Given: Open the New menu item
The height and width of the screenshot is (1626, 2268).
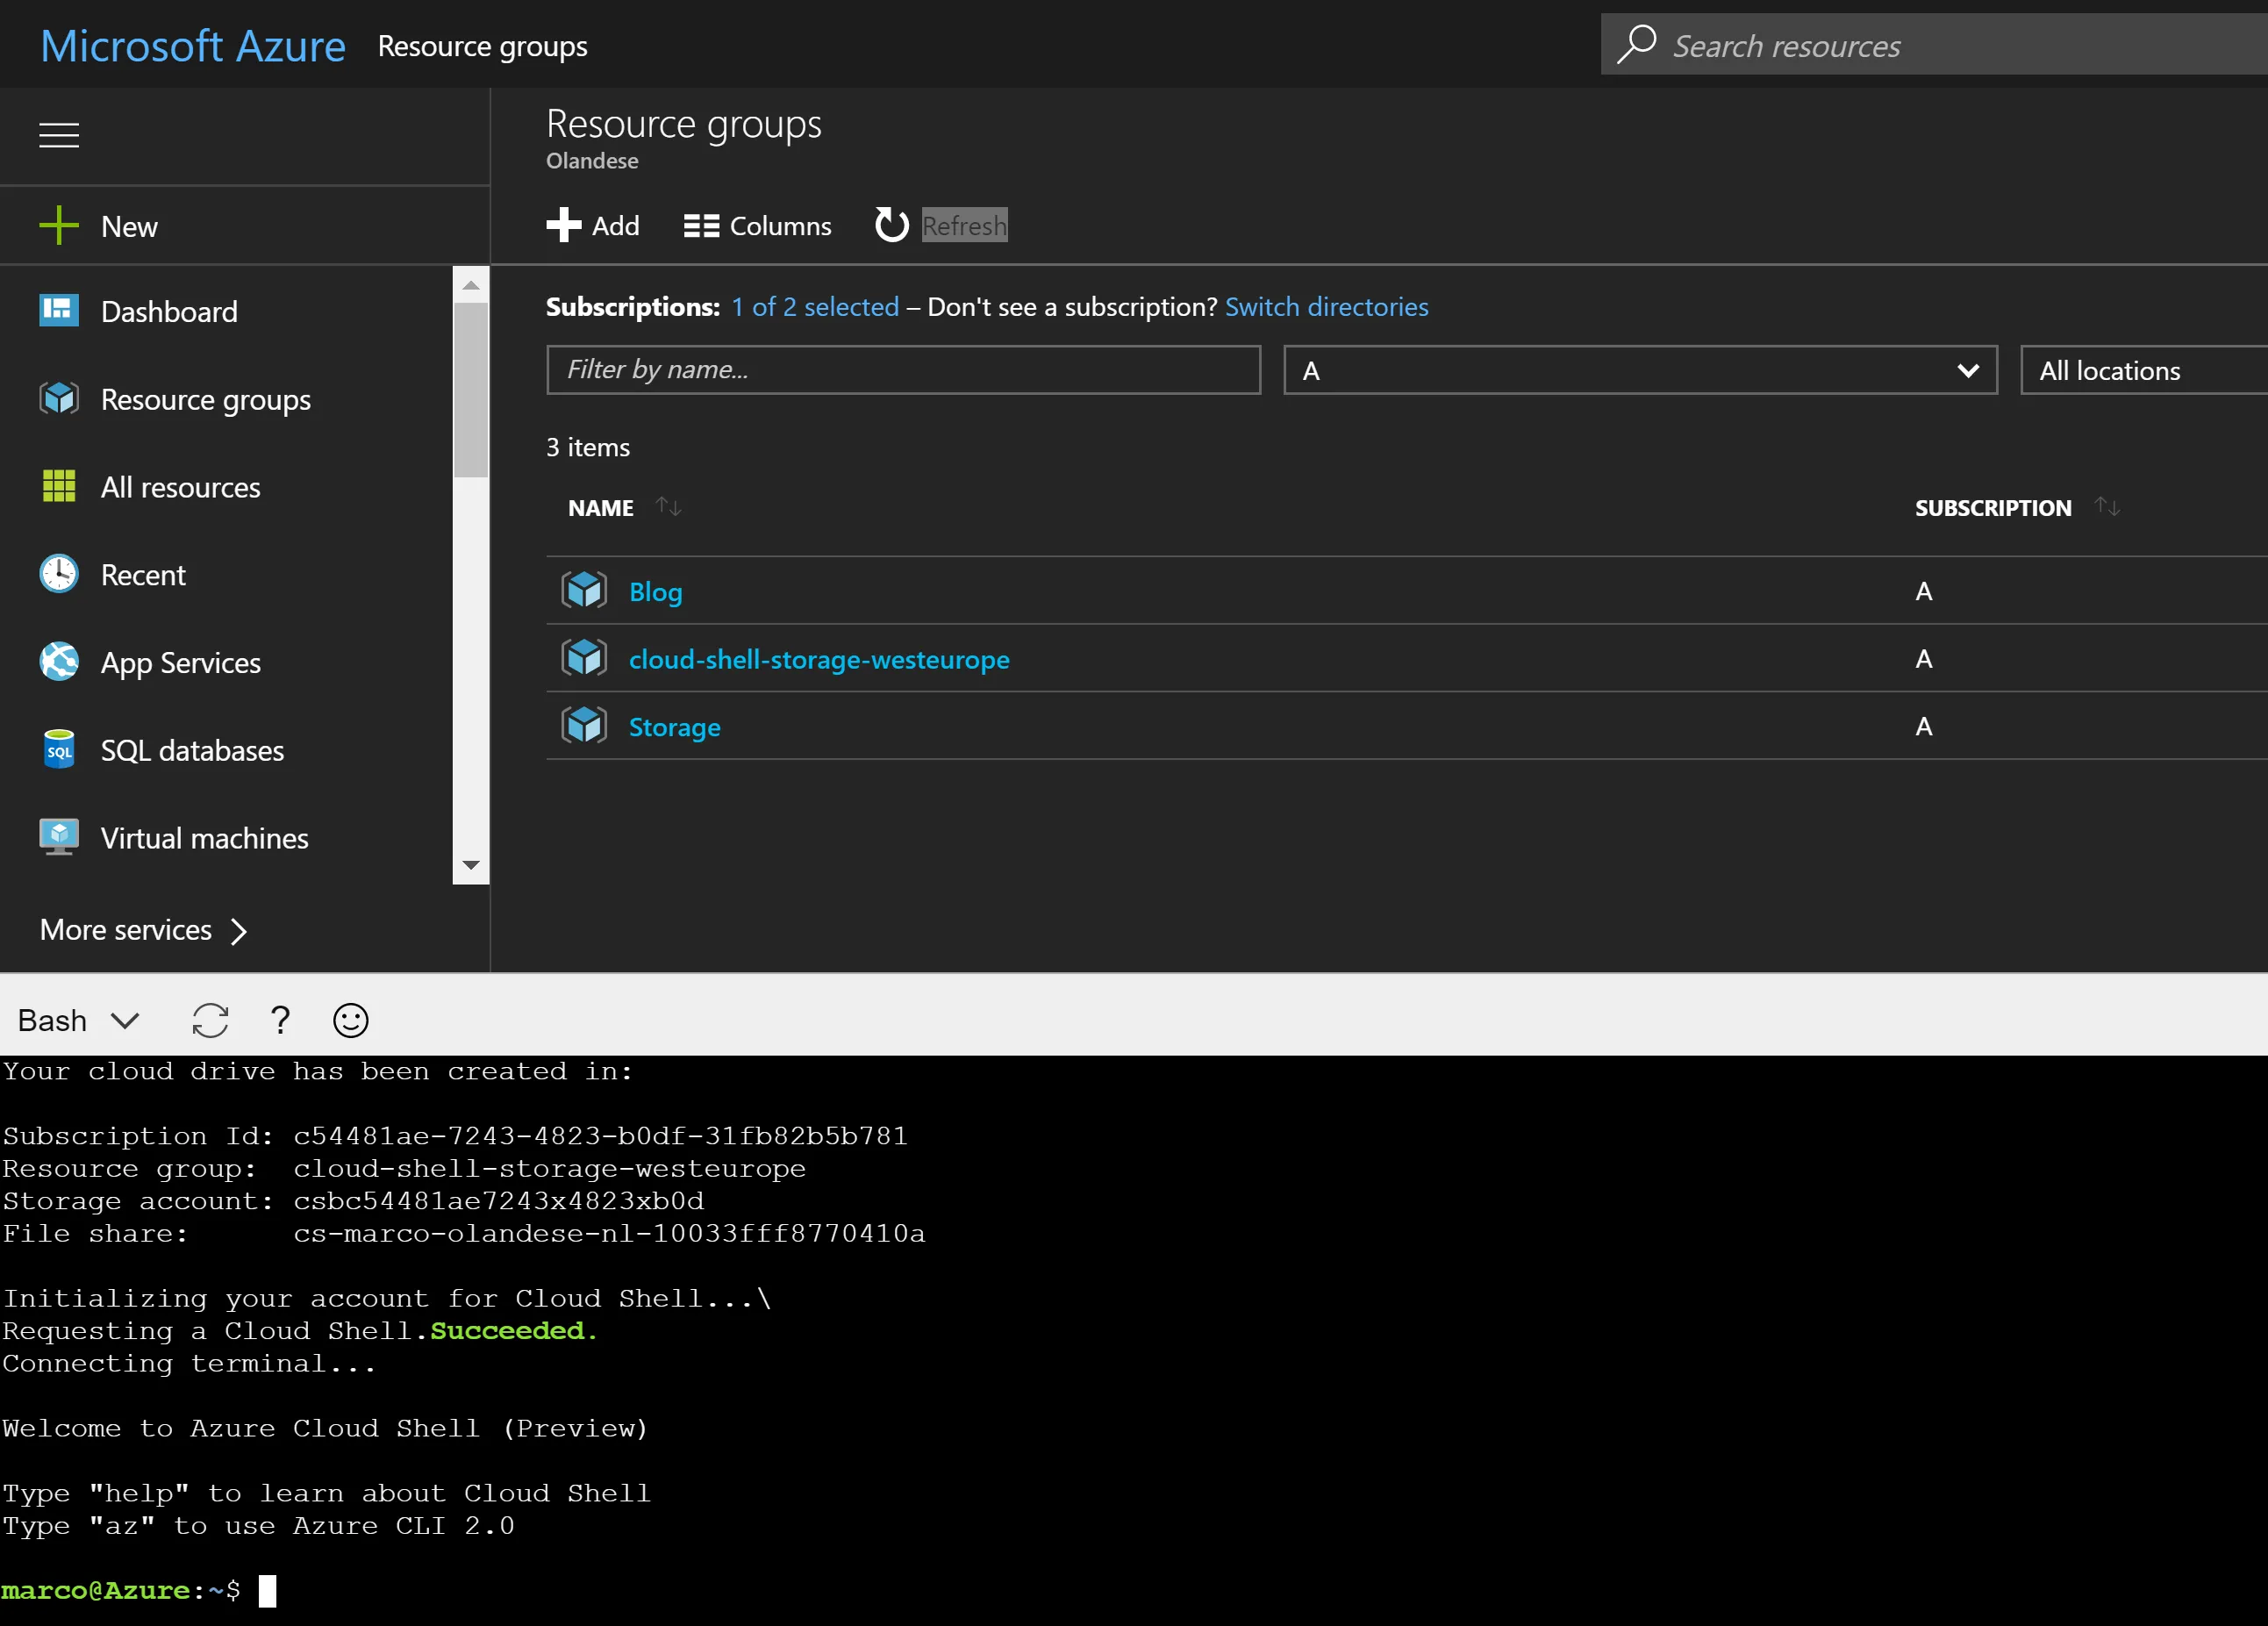Looking at the screenshot, I should tap(129, 227).
